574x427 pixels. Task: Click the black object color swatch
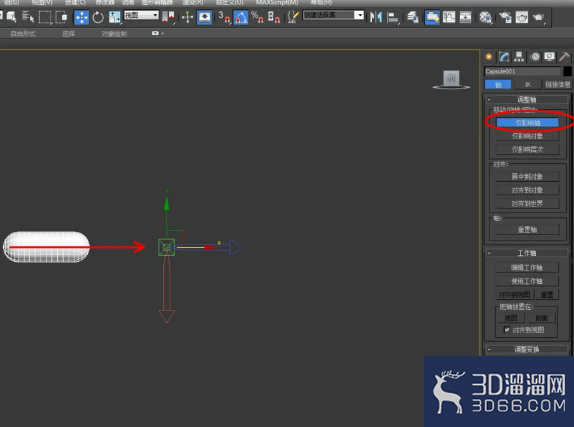[x=567, y=71]
